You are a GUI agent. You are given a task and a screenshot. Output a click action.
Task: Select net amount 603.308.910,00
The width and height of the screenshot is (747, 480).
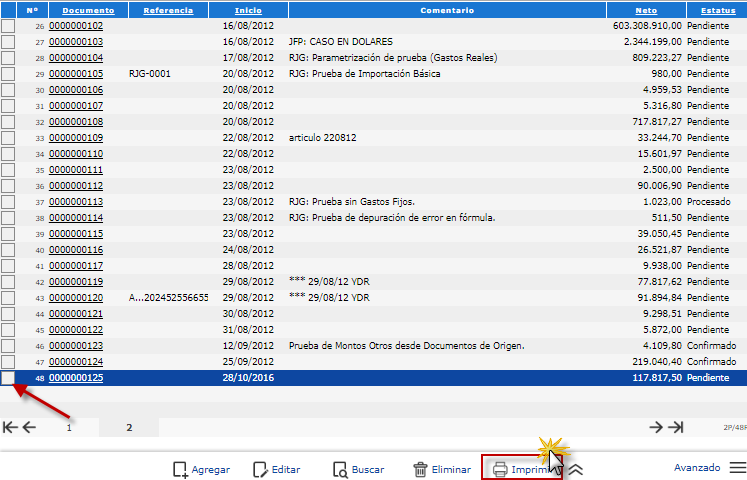647,26
